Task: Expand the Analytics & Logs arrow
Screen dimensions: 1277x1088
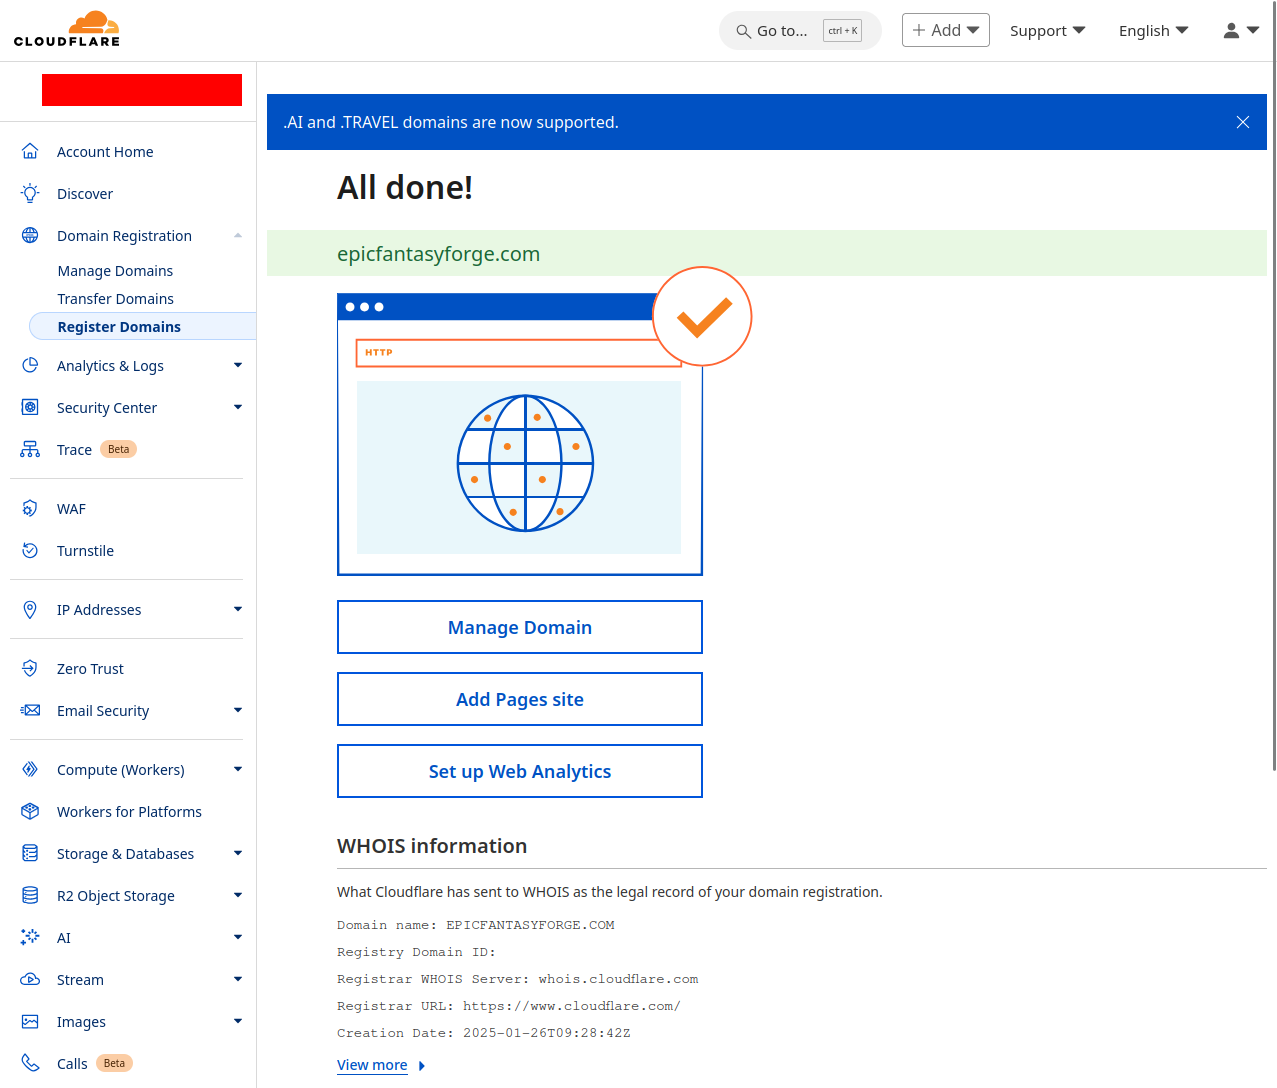Action: (238, 365)
